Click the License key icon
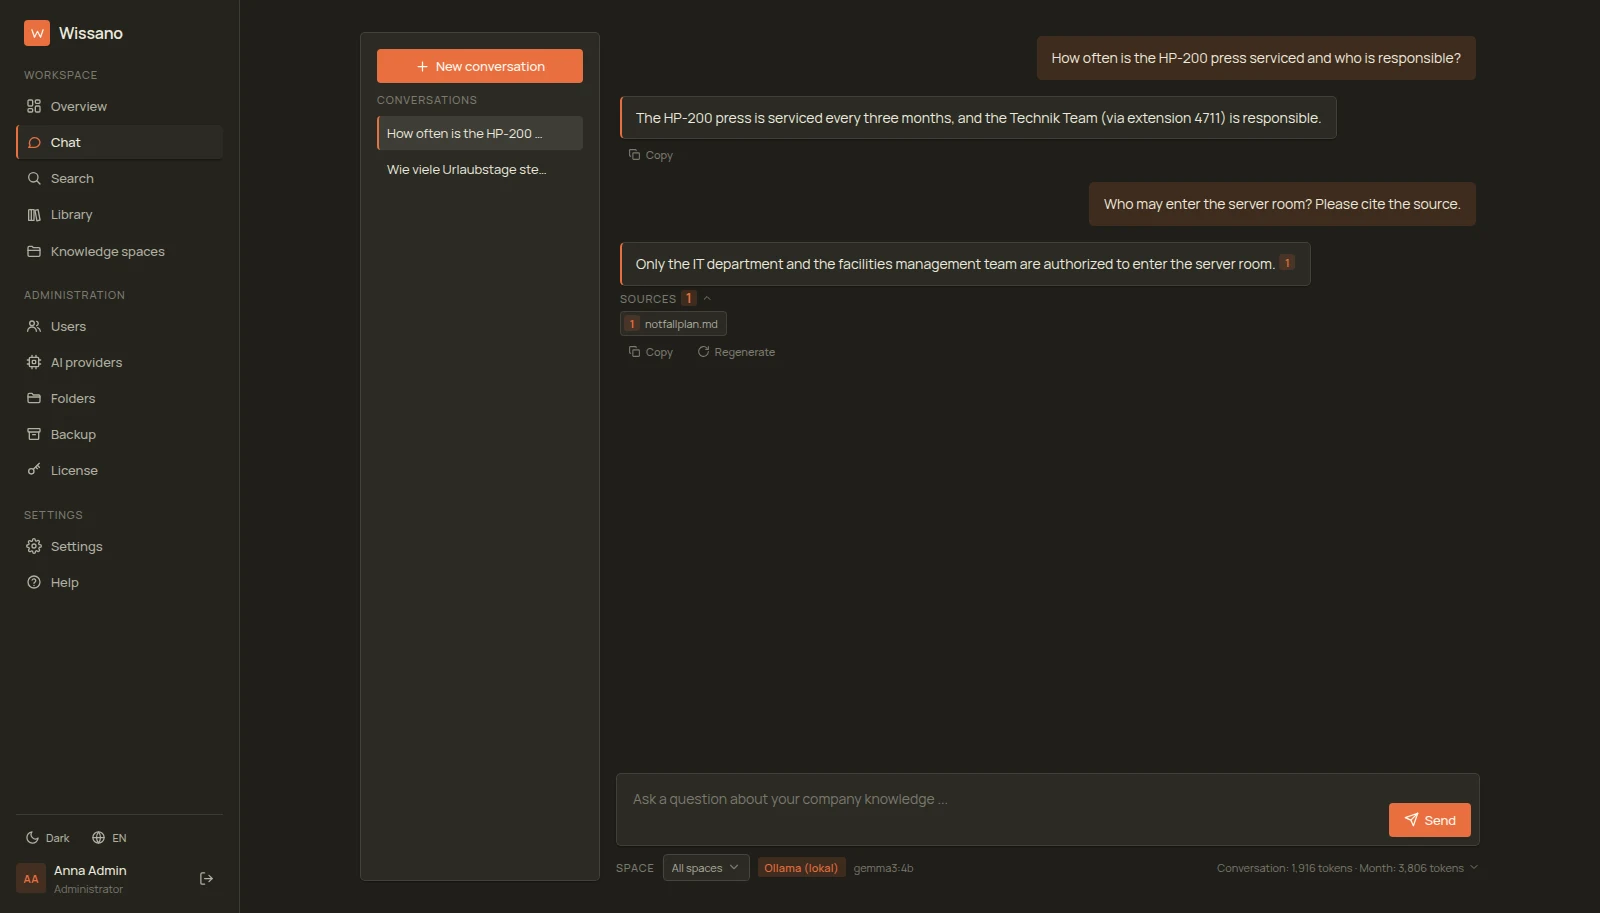This screenshot has height=913, width=1600. [34, 469]
